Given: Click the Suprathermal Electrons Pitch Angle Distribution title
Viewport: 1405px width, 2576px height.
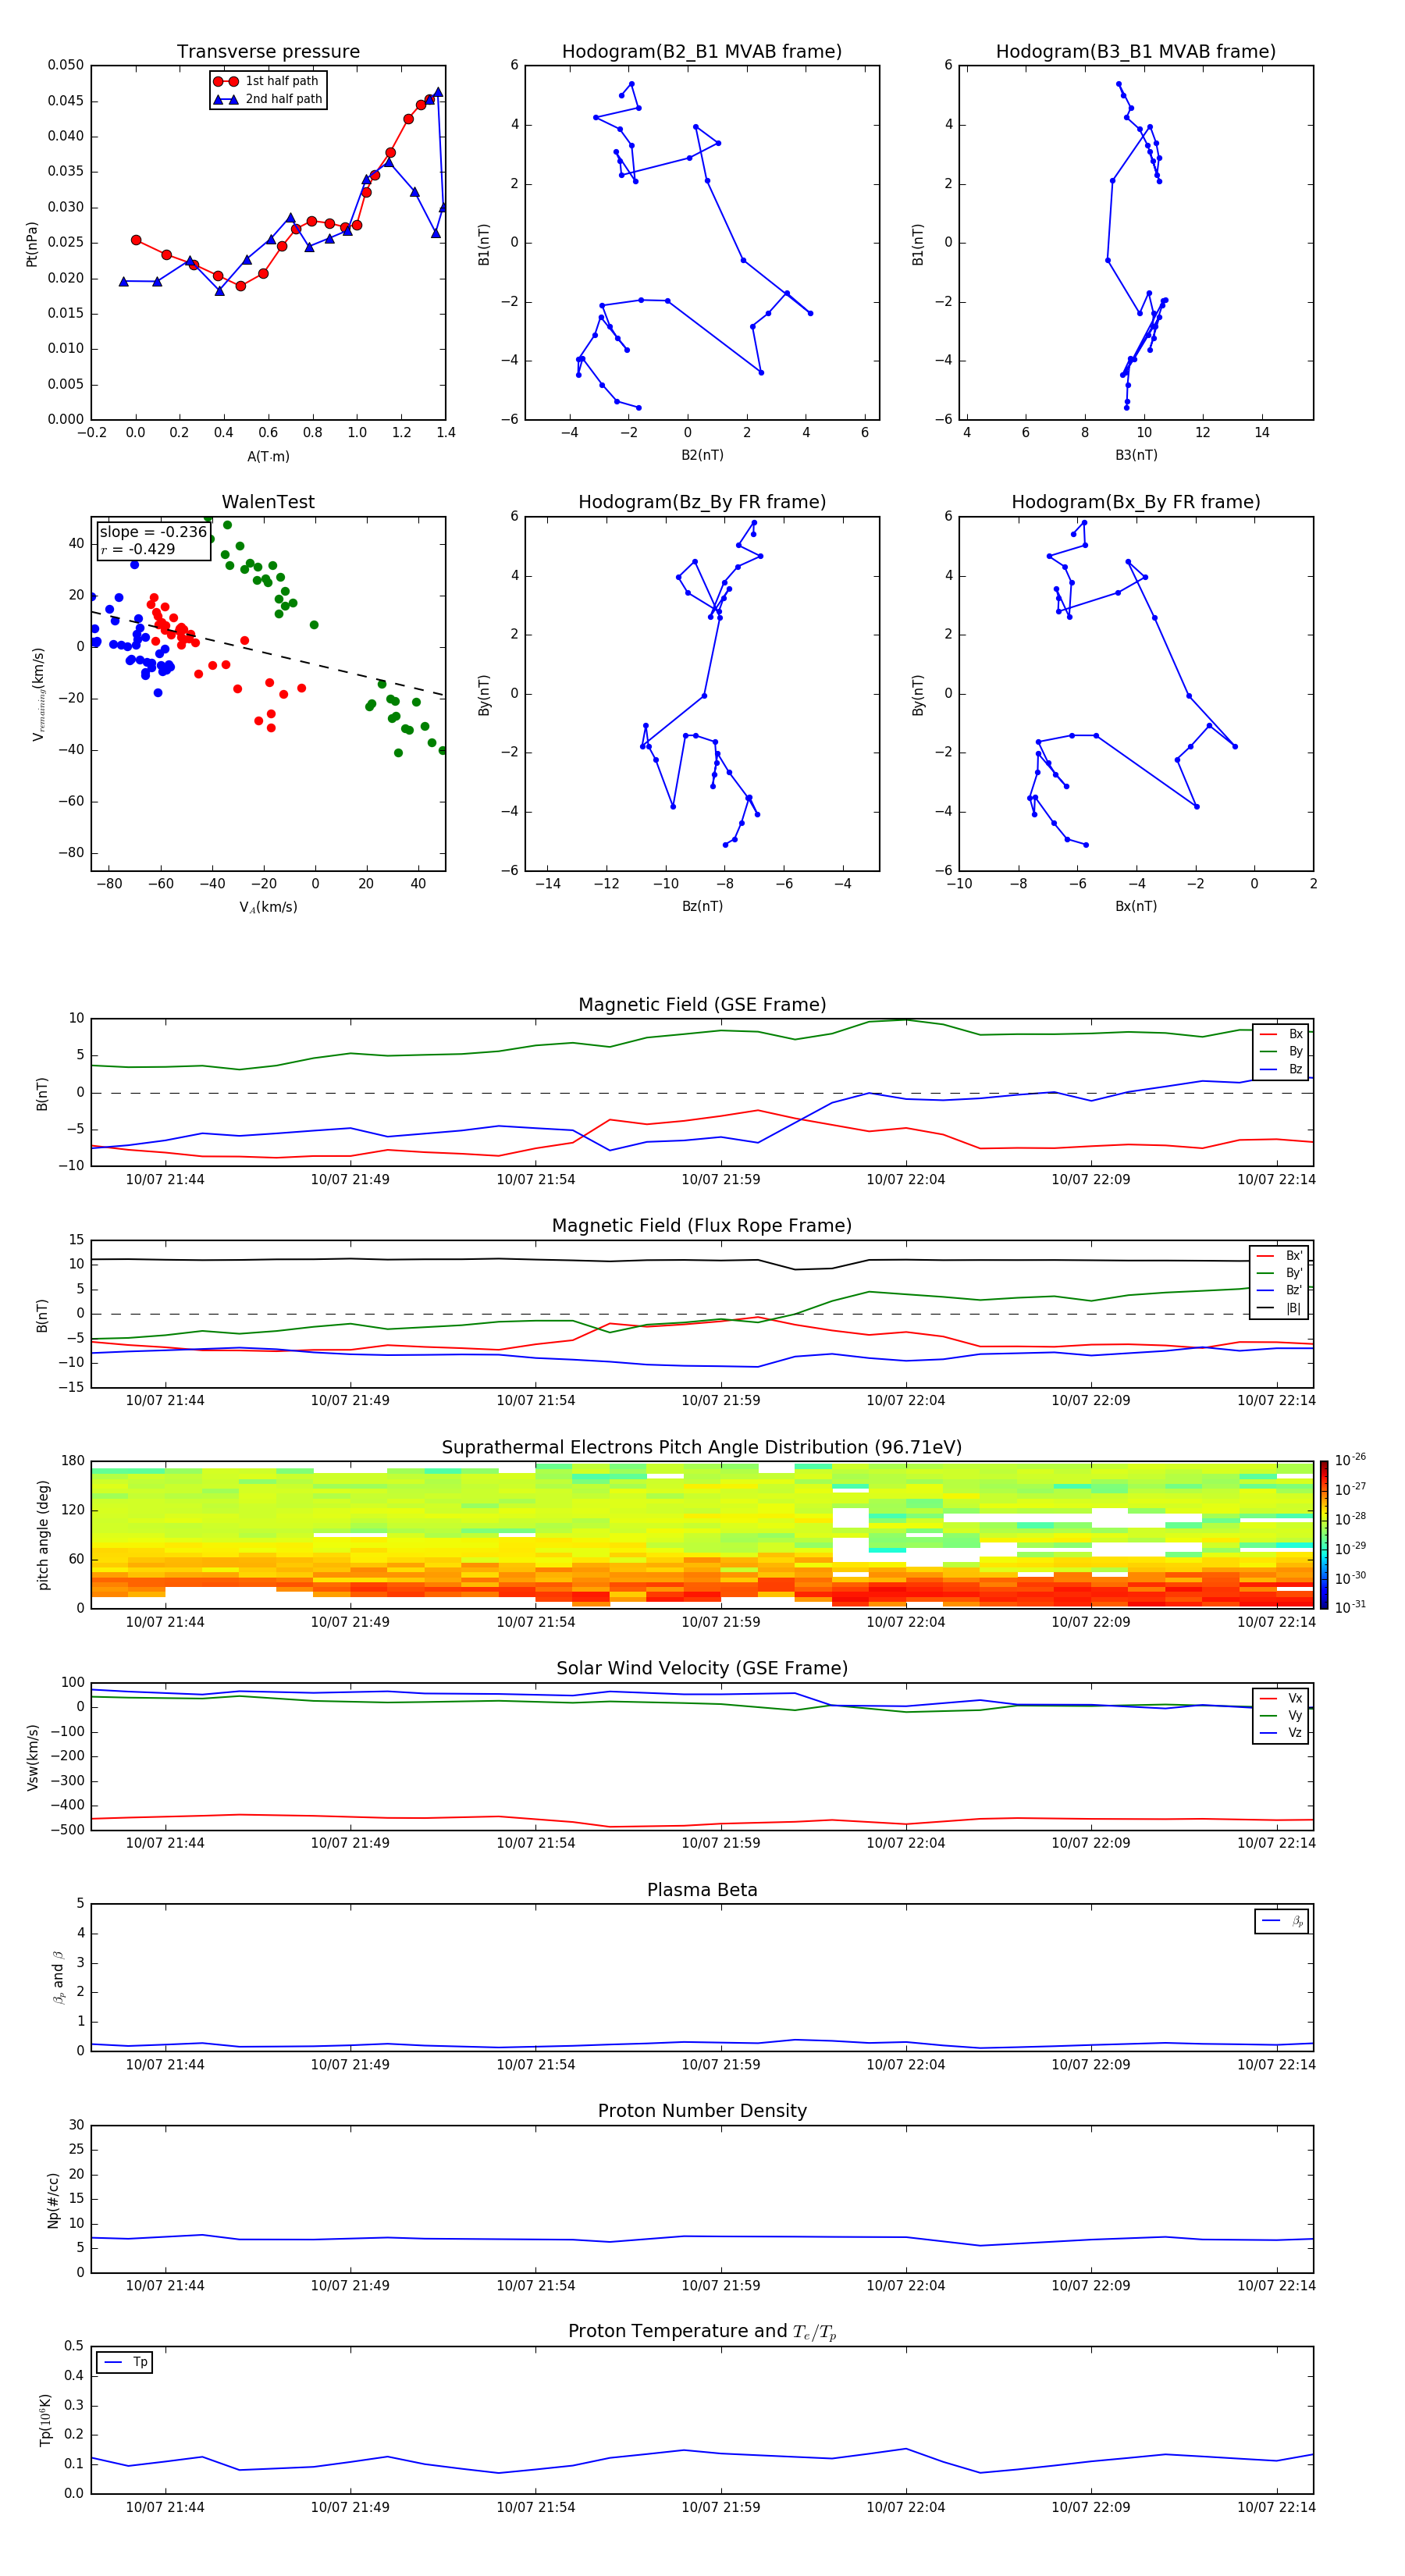Looking at the screenshot, I should coord(702,1448).
